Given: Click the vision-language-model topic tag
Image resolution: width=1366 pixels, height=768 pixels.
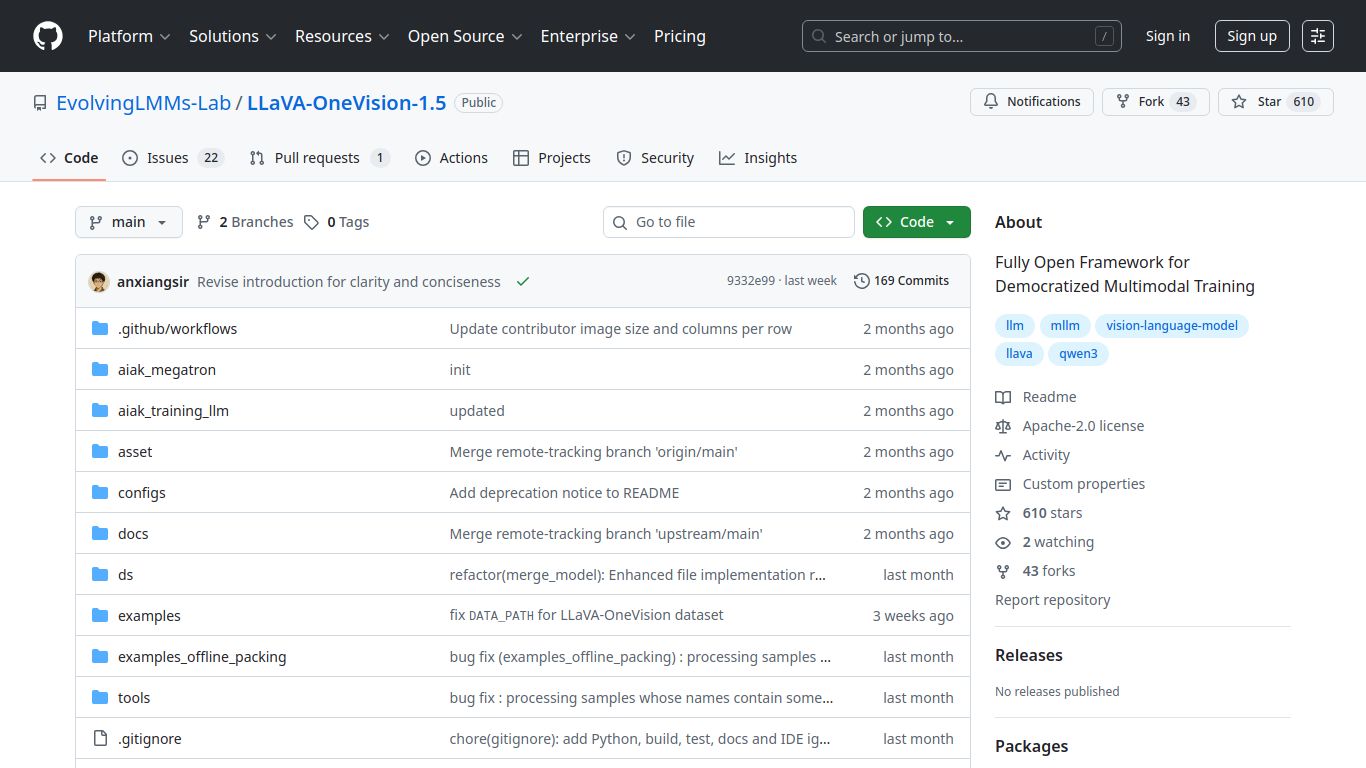Looking at the screenshot, I should point(1171,326).
